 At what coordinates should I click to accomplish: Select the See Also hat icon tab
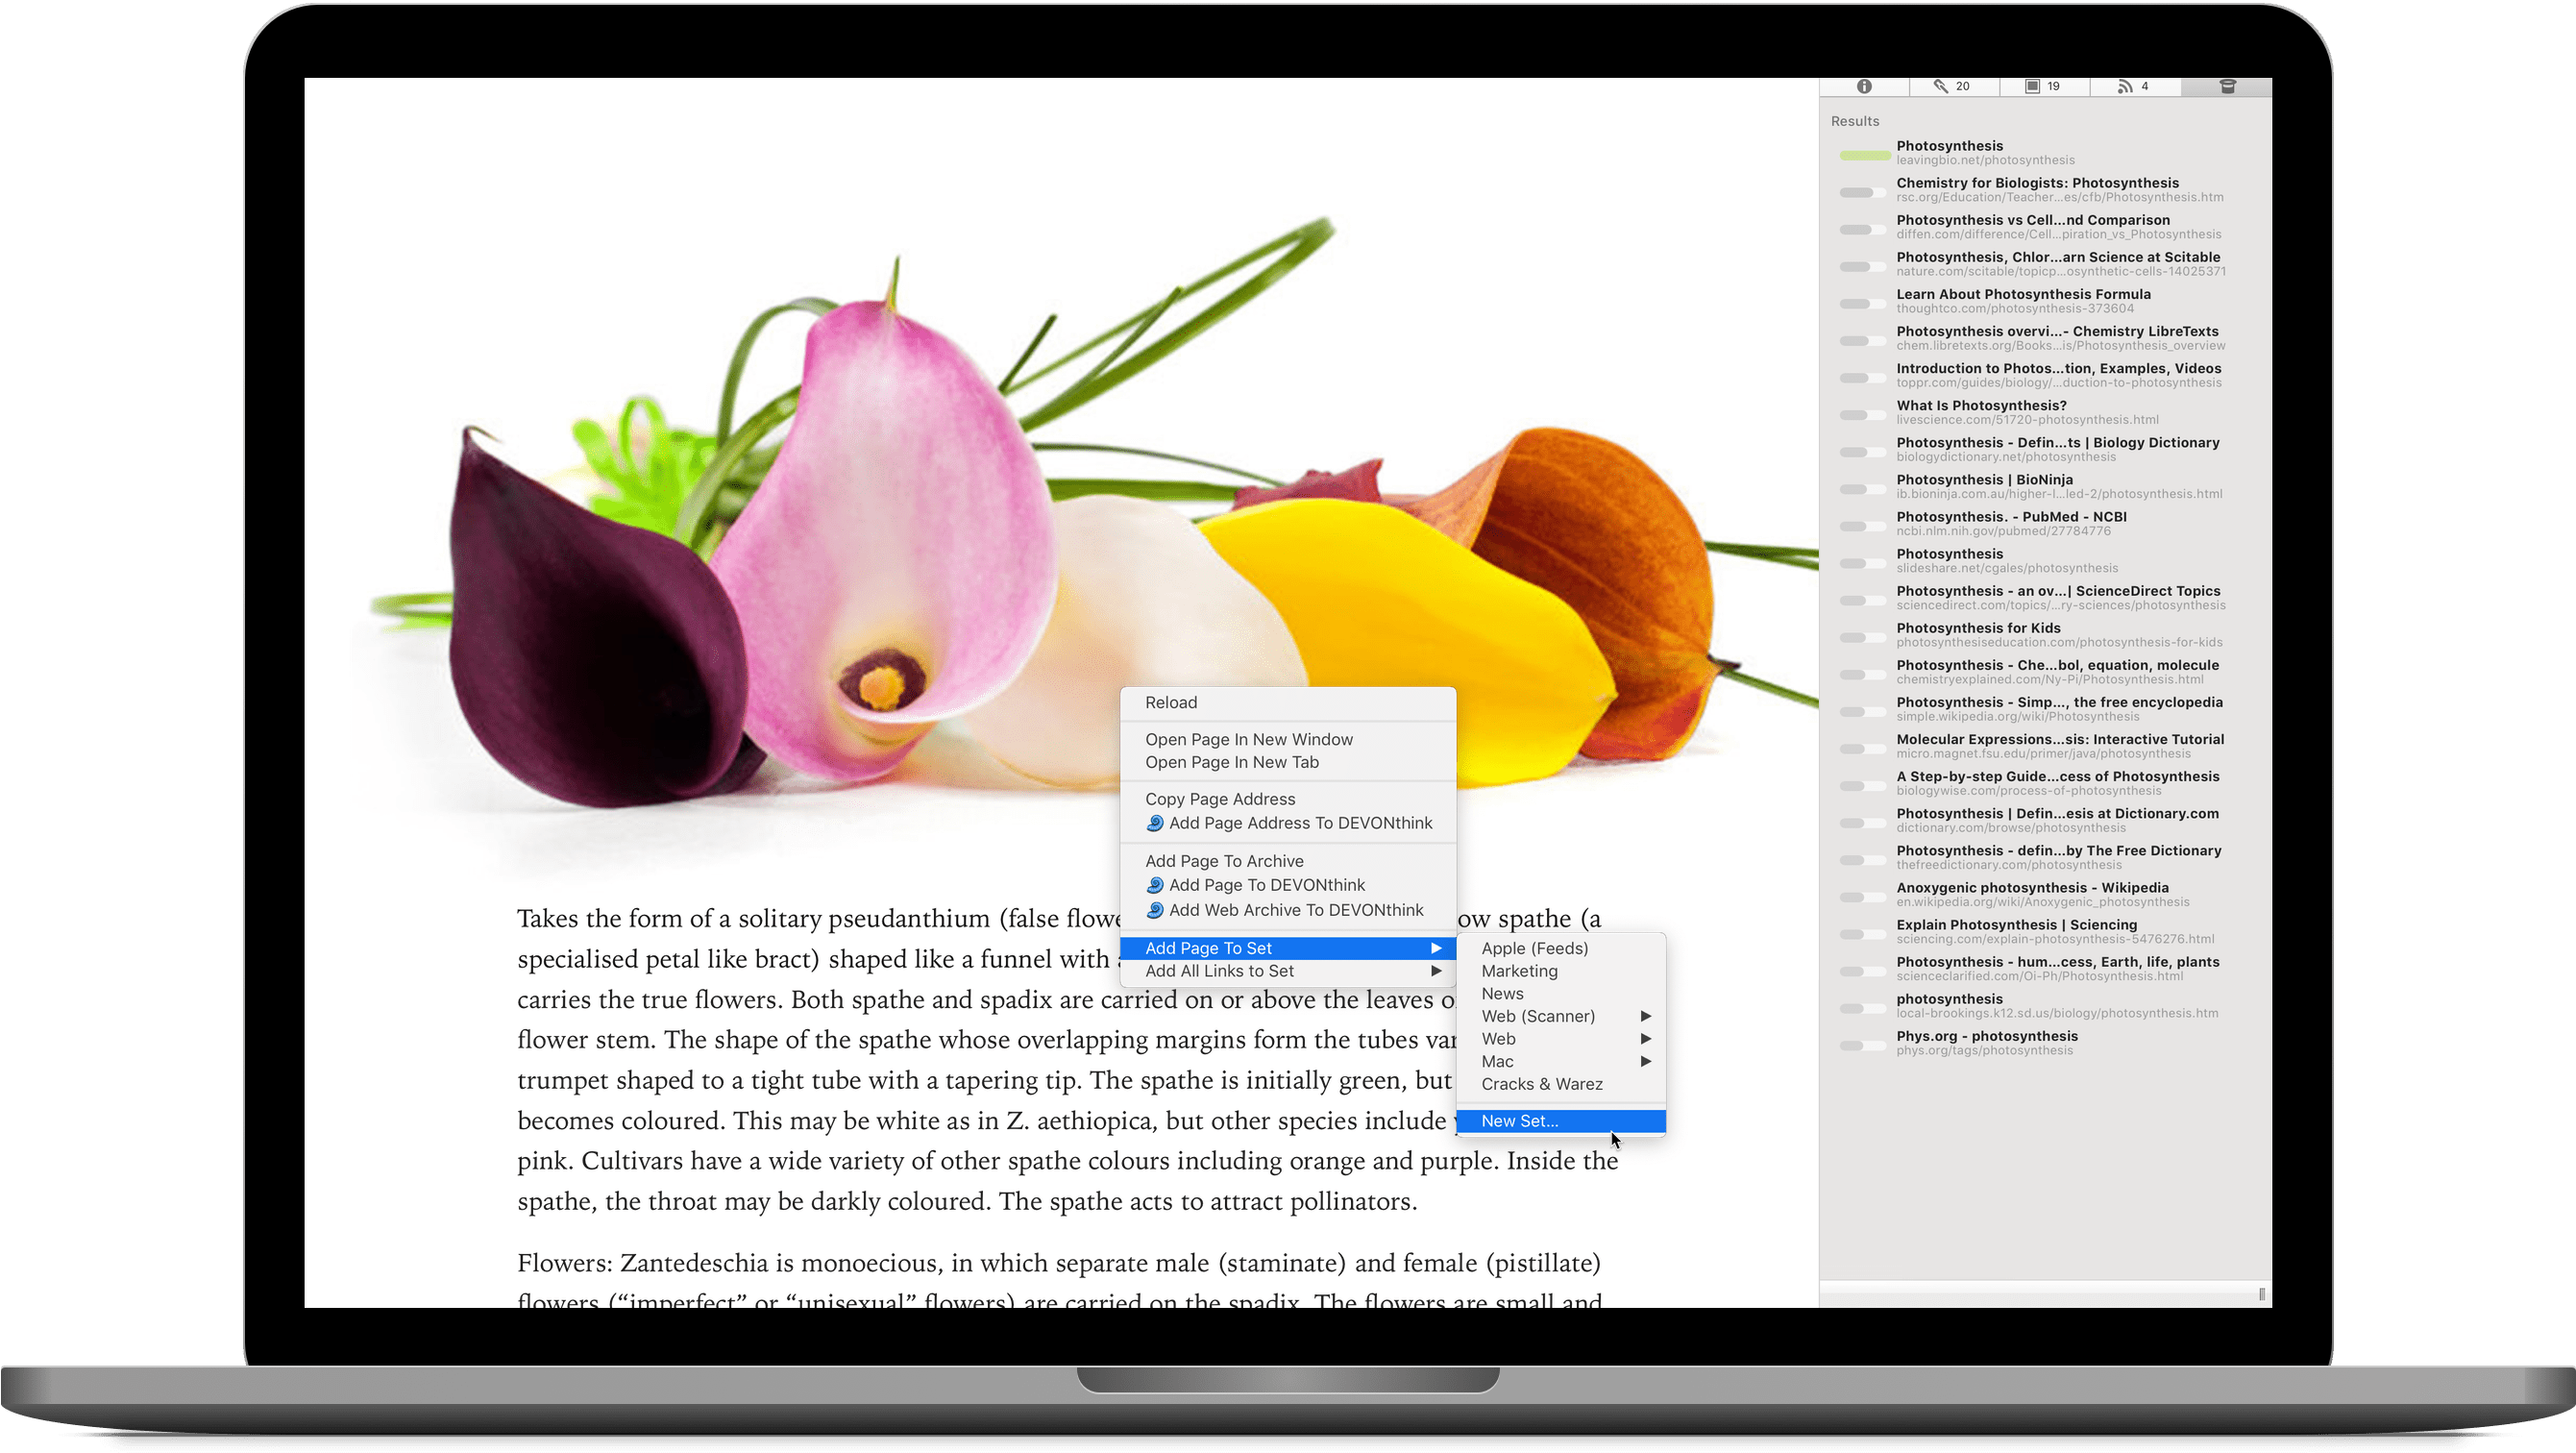(2227, 87)
